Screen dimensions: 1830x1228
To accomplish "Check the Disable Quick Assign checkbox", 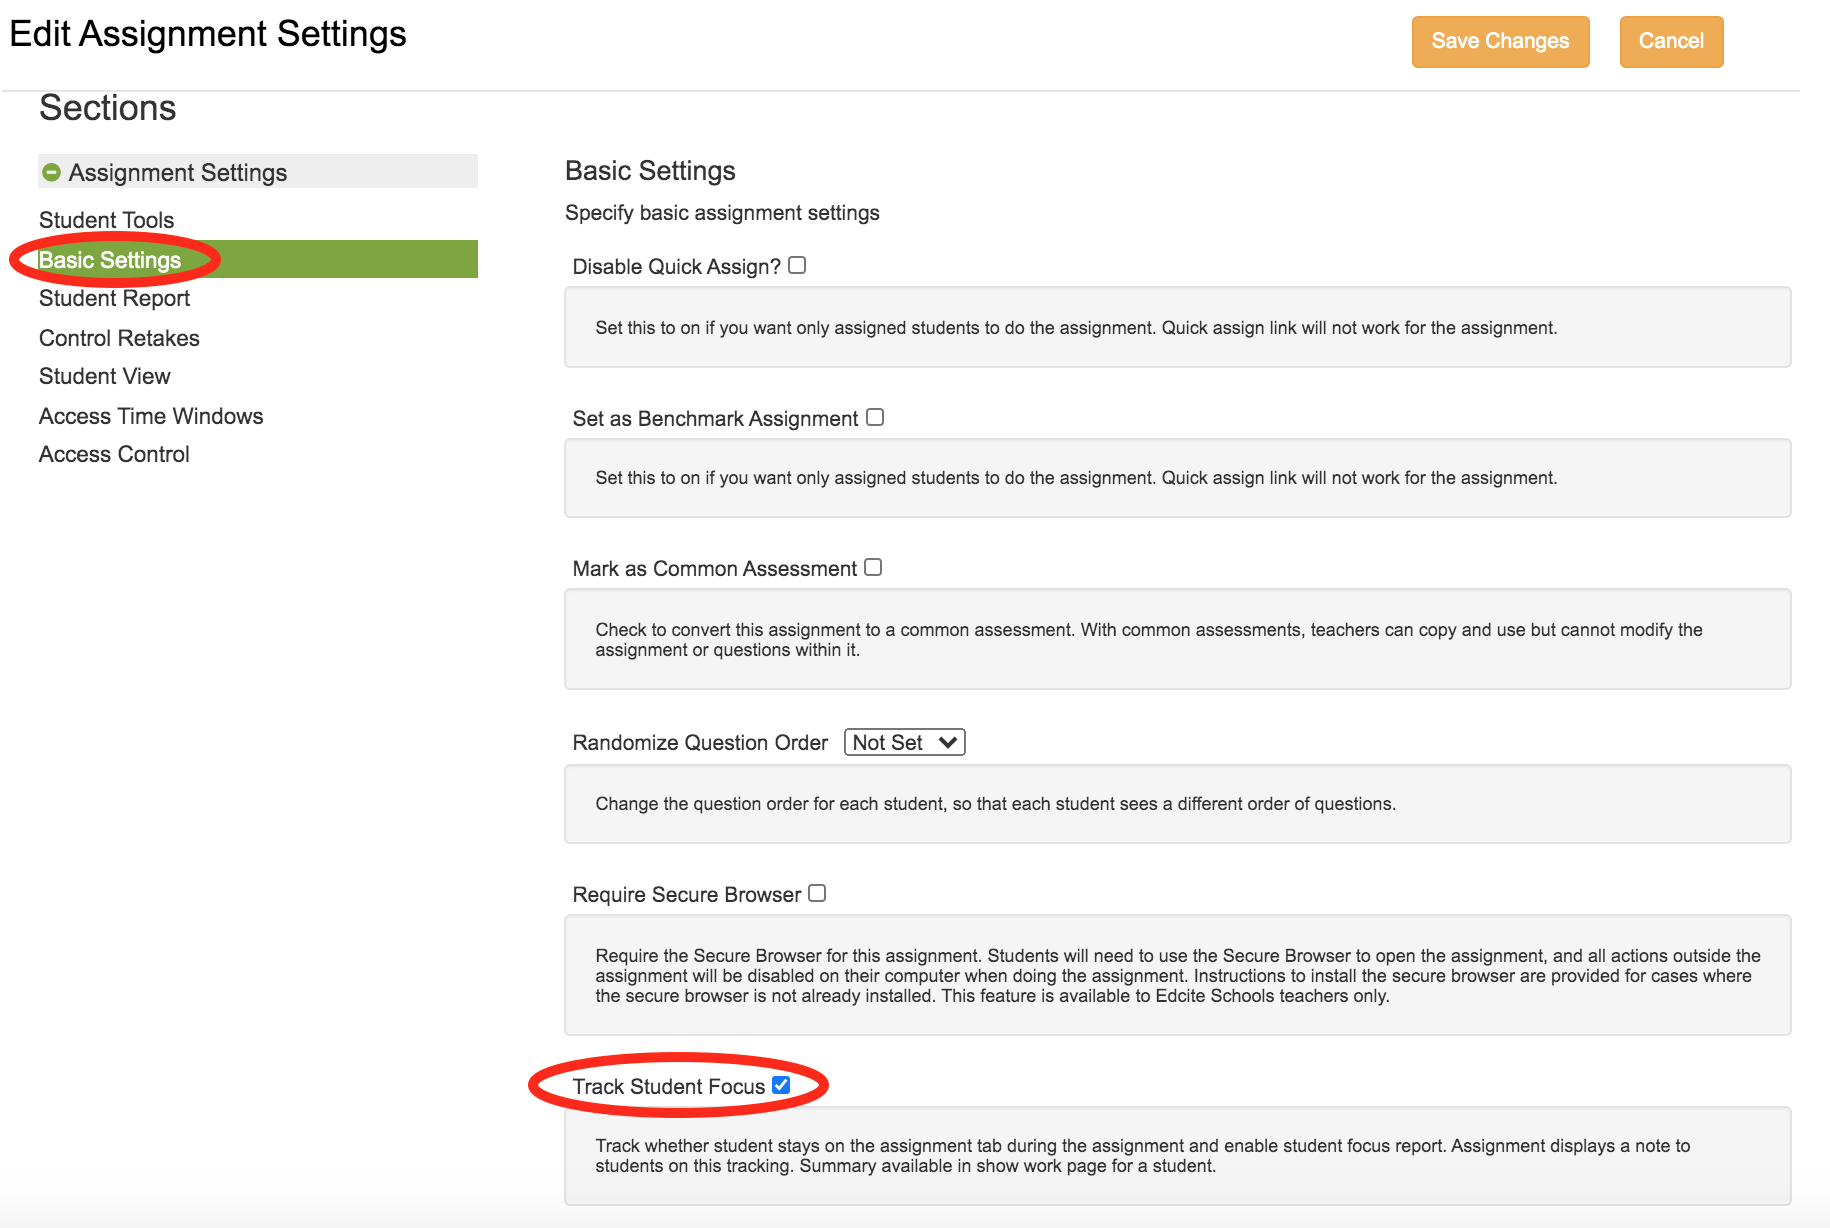I will coord(797,265).
